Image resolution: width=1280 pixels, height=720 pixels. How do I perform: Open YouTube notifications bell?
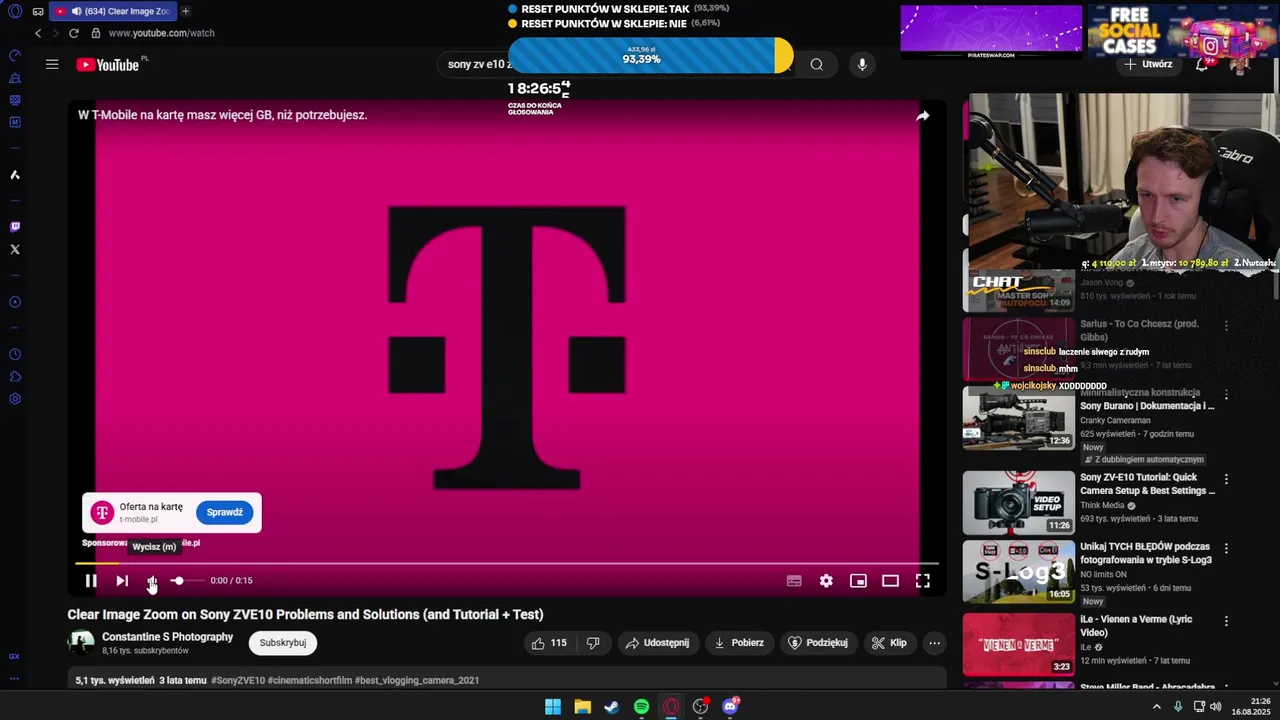tap(1202, 64)
